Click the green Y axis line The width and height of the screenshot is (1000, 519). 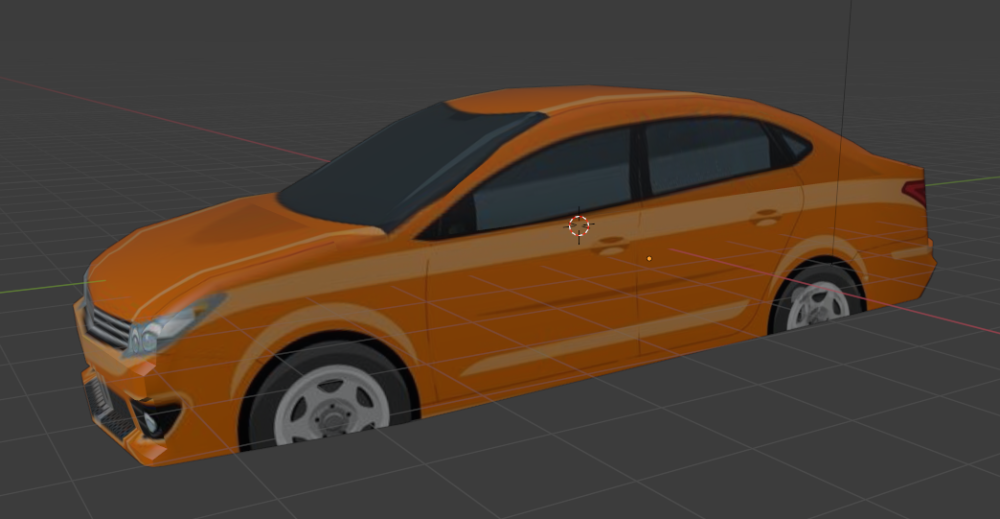(x=40, y=288)
